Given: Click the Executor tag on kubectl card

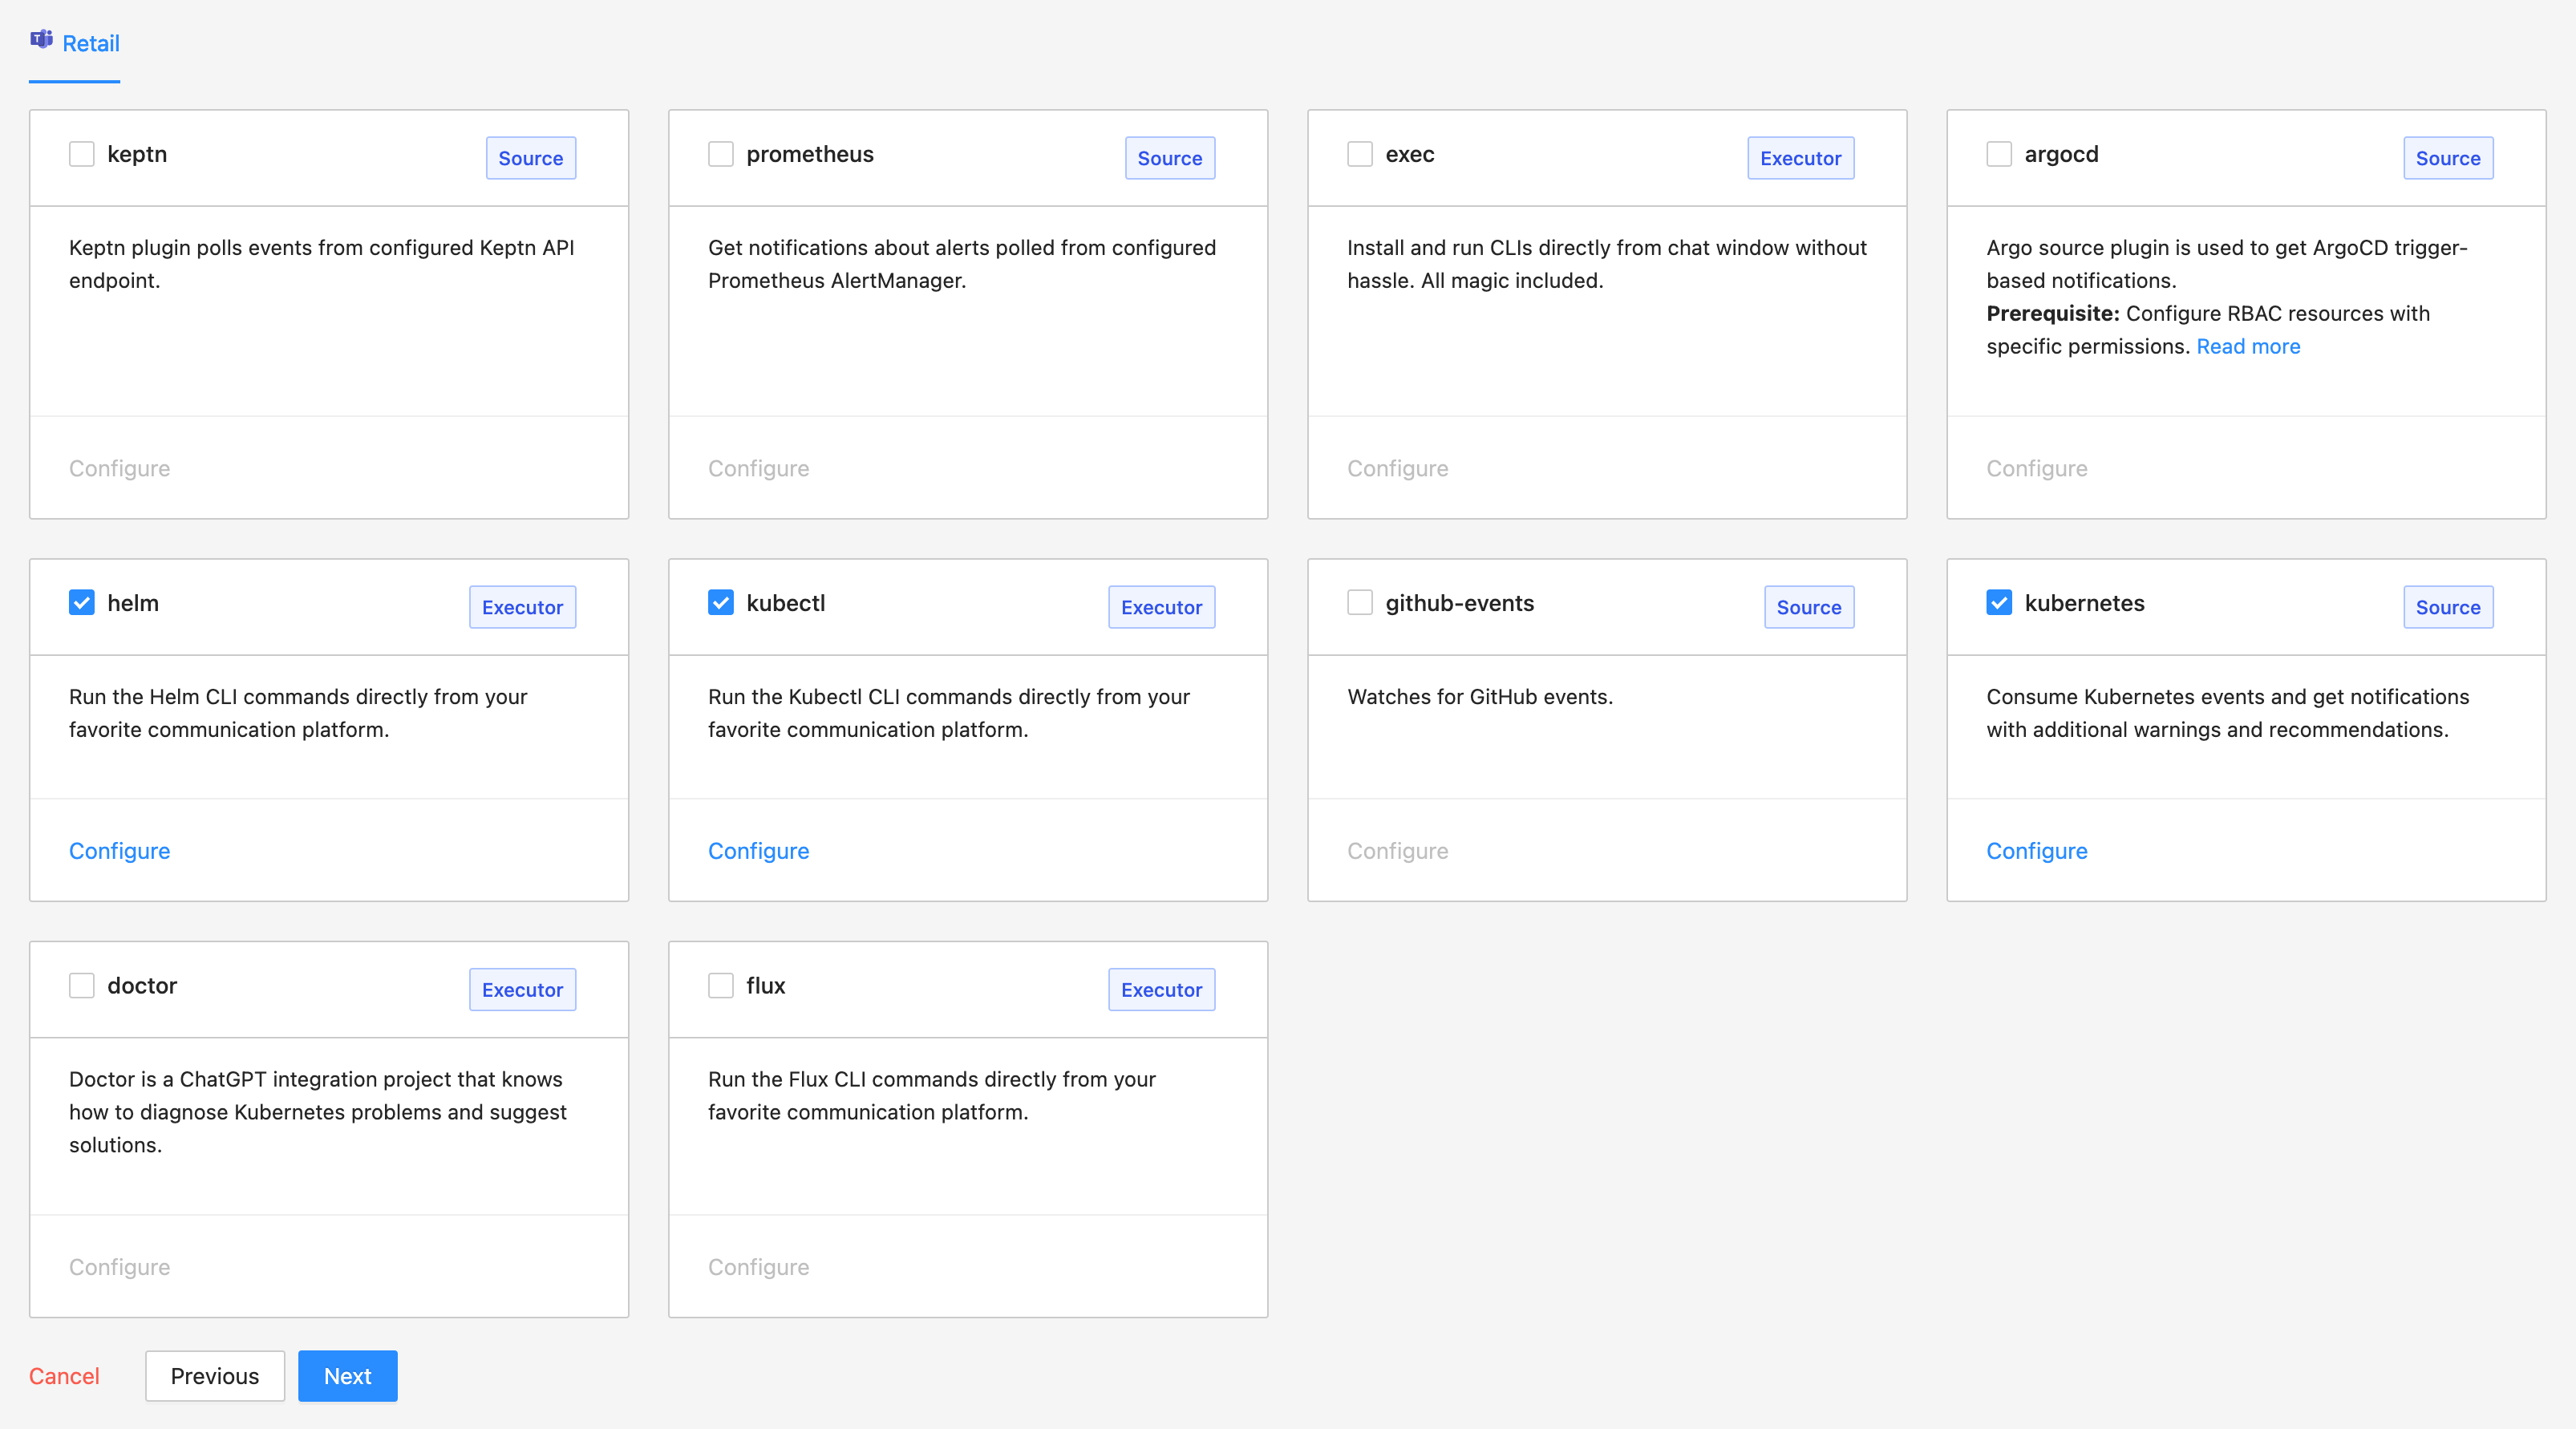Looking at the screenshot, I should pyautogui.click(x=1161, y=607).
